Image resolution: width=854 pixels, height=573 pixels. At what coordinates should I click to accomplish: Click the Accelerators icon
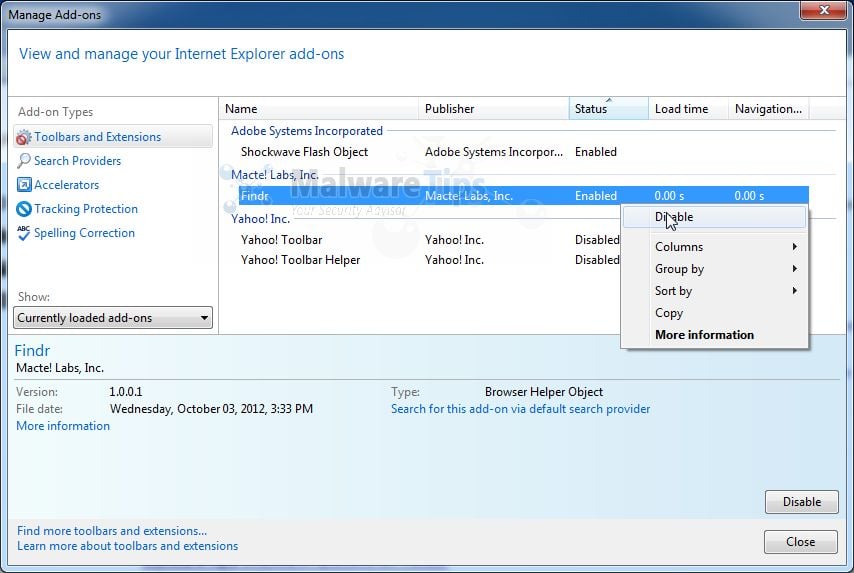[x=24, y=185]
